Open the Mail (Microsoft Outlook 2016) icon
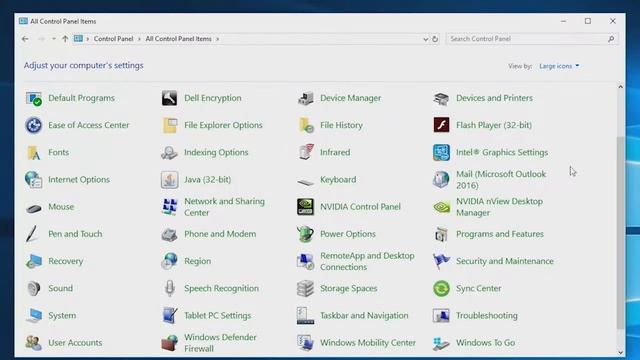 441,180
